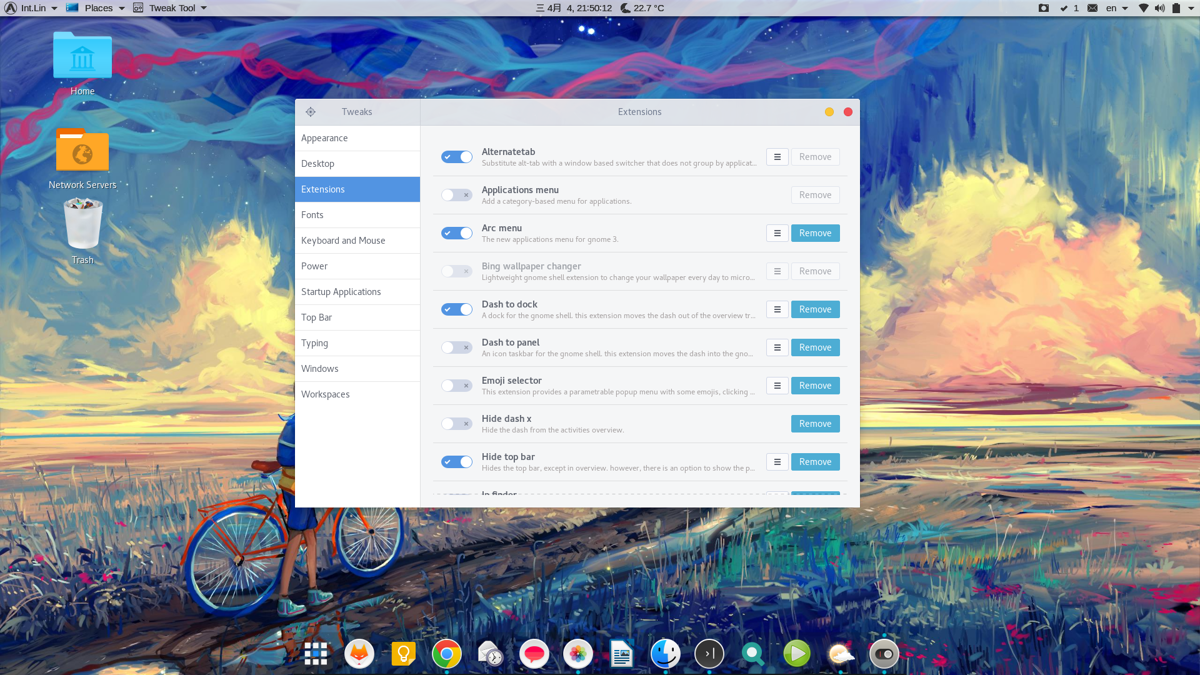Viewport: 1200px width, 675px height.
Task: Remove the Hide dash x extension
Action: tap(815, 423)
